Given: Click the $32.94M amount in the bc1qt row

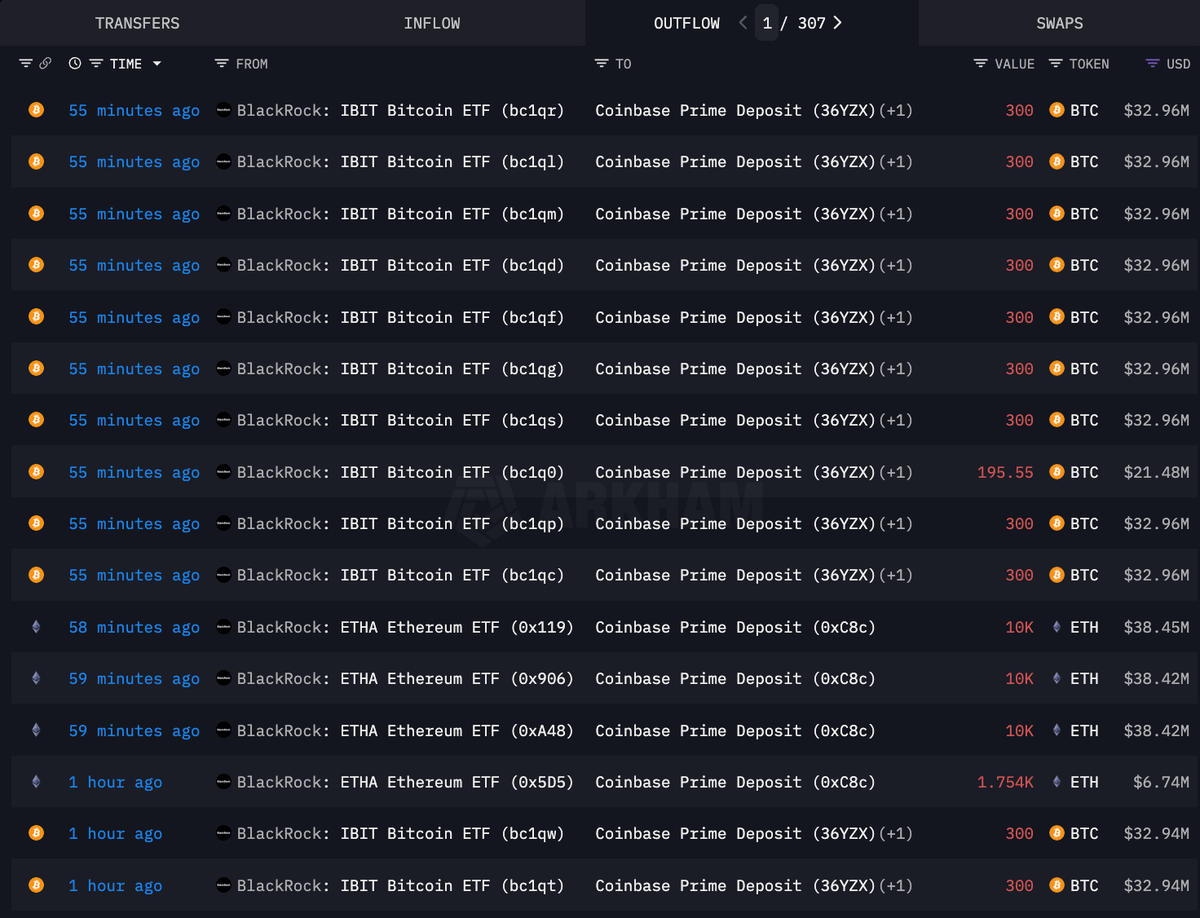Looking at the screenshot, I should coord(1156,885).
